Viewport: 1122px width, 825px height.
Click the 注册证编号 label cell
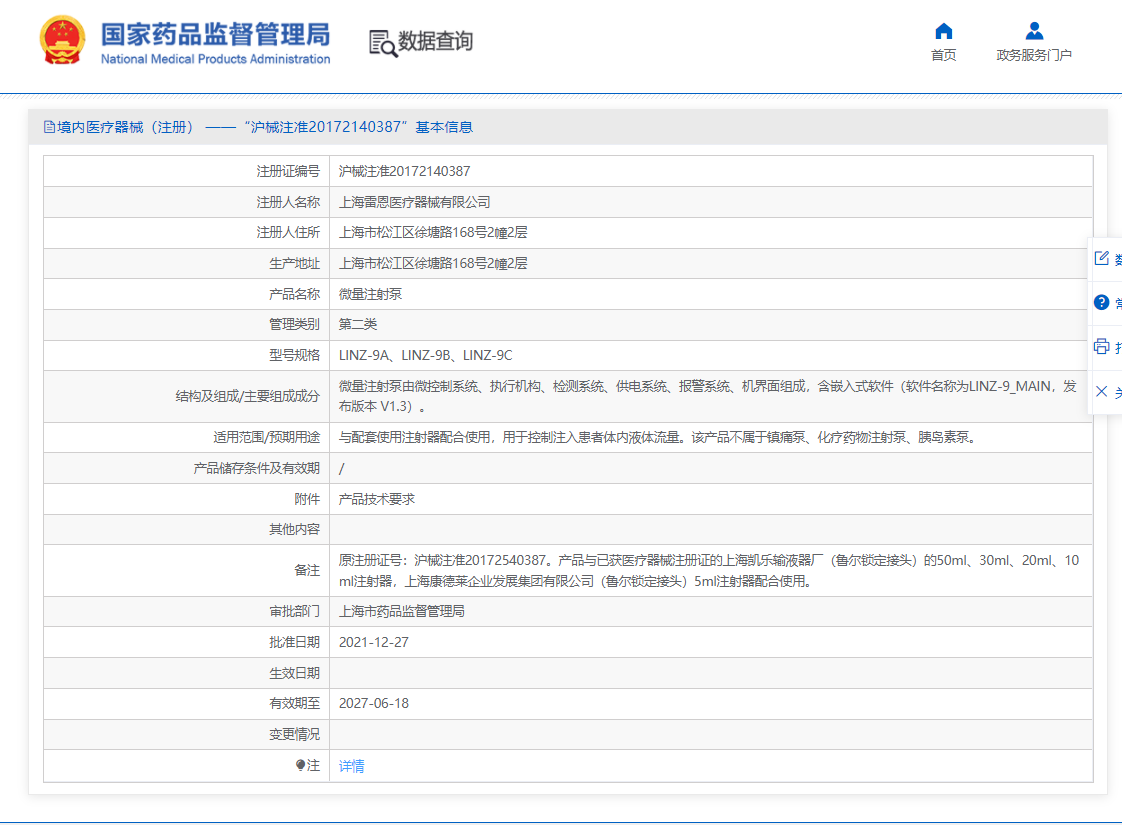[x=187, y=171]
